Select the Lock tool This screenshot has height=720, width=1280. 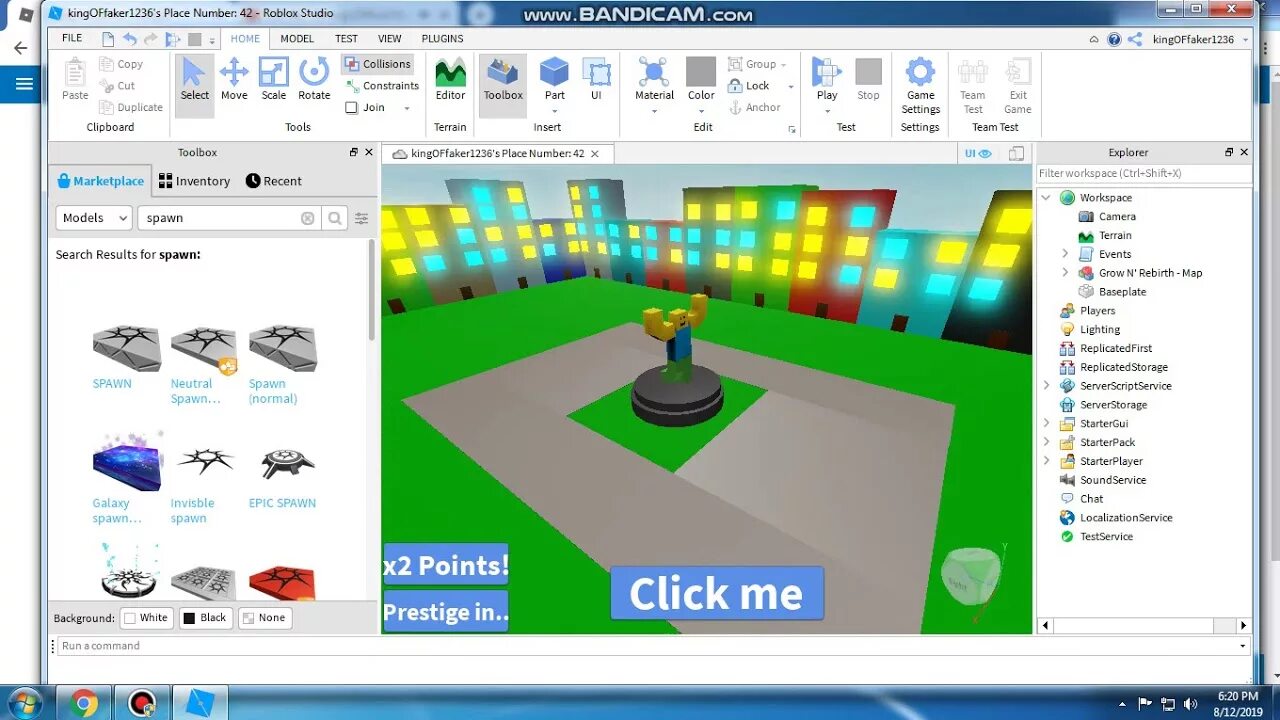click(749, 86)
